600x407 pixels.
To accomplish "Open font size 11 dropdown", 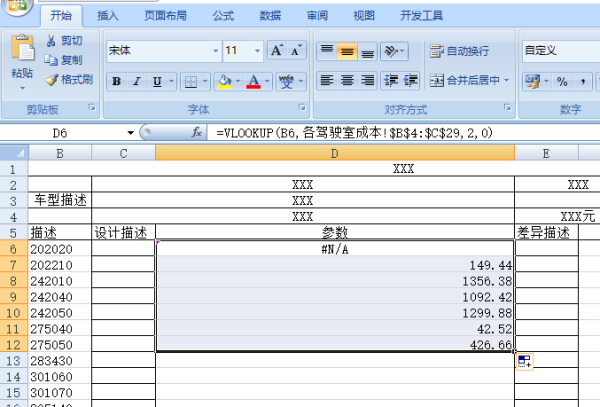I will pyautogui.click(x=257, y=50).
